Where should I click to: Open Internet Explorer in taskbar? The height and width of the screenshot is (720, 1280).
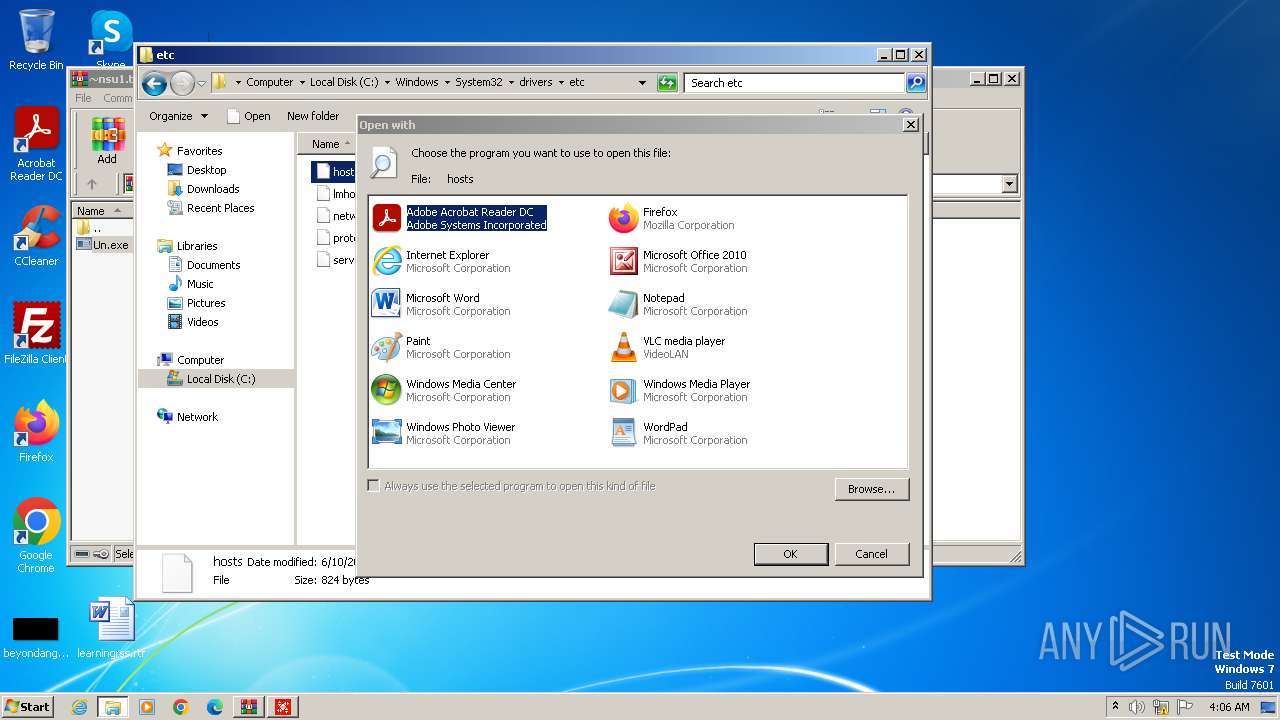click(80, 707)
